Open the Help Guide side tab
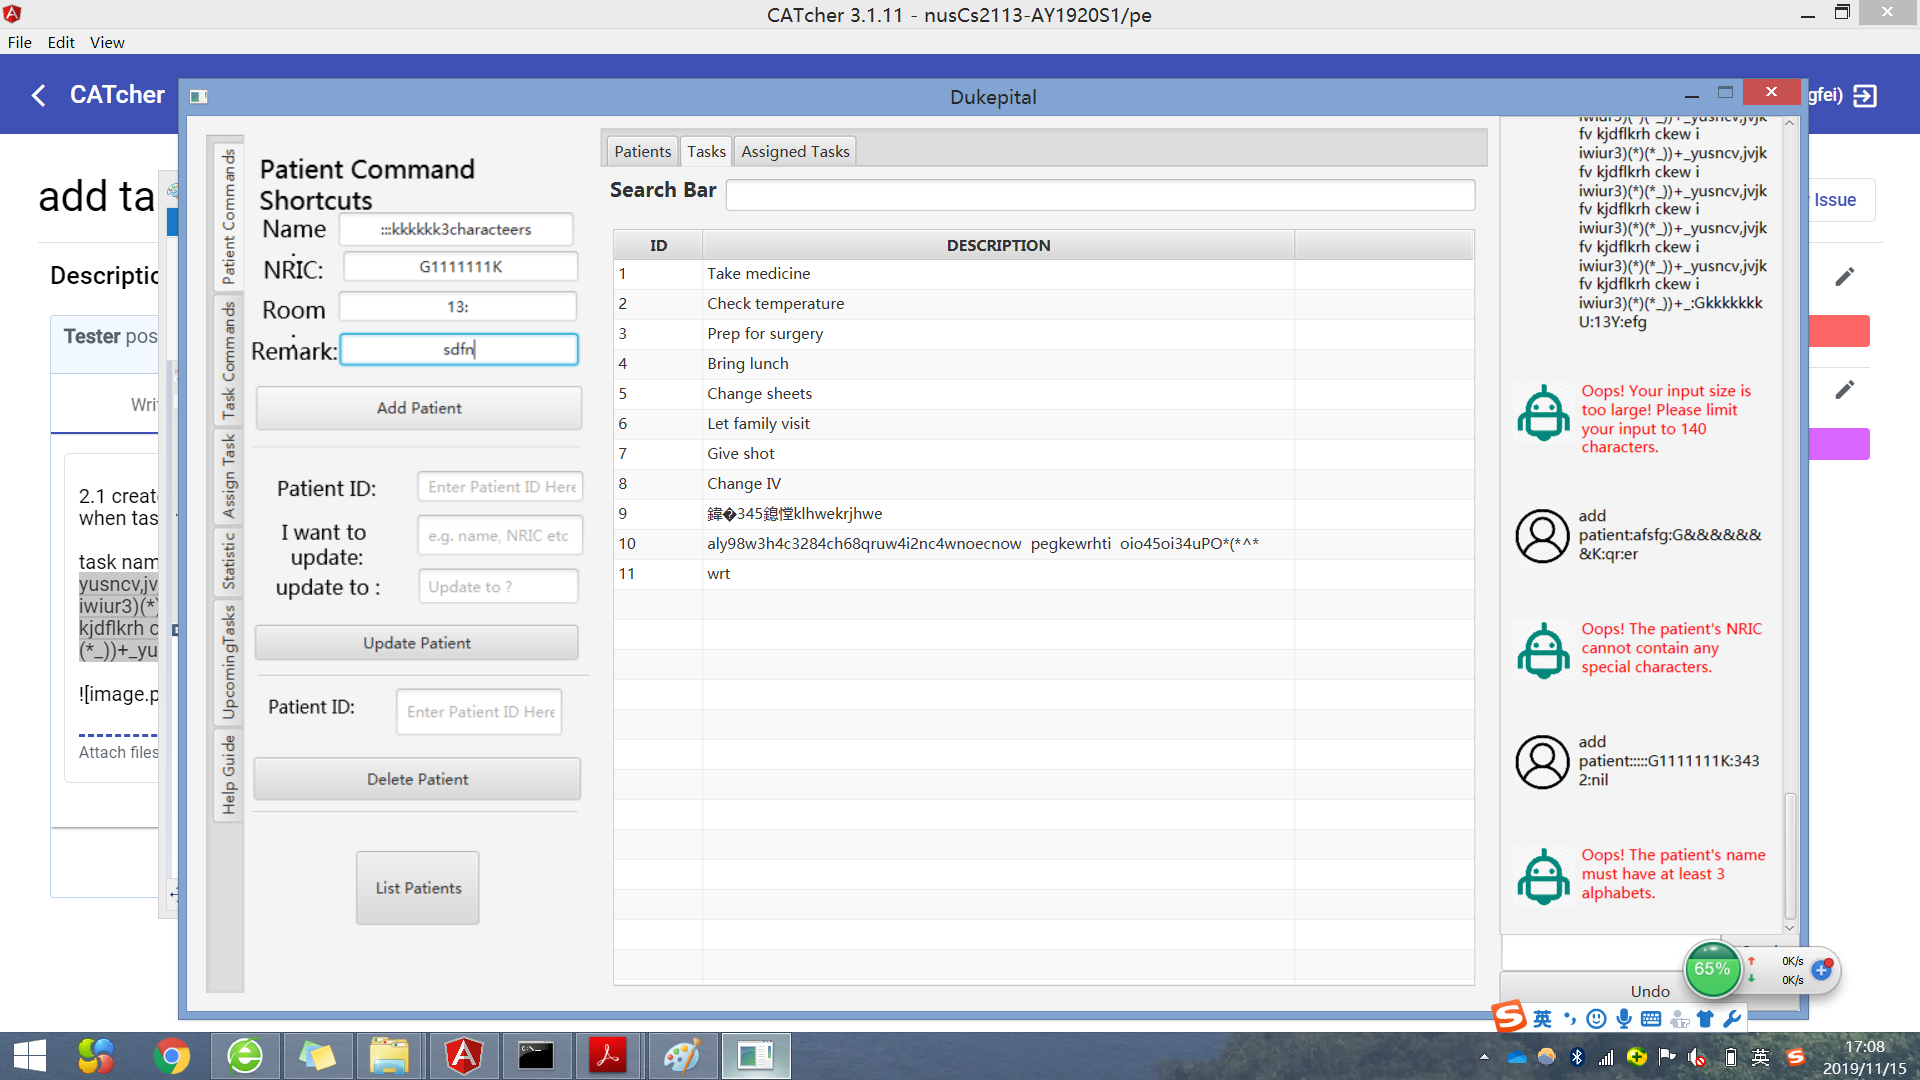The height and width of the screenshot is (1080, 1920). pyautogui.click(x=229, y=775)
